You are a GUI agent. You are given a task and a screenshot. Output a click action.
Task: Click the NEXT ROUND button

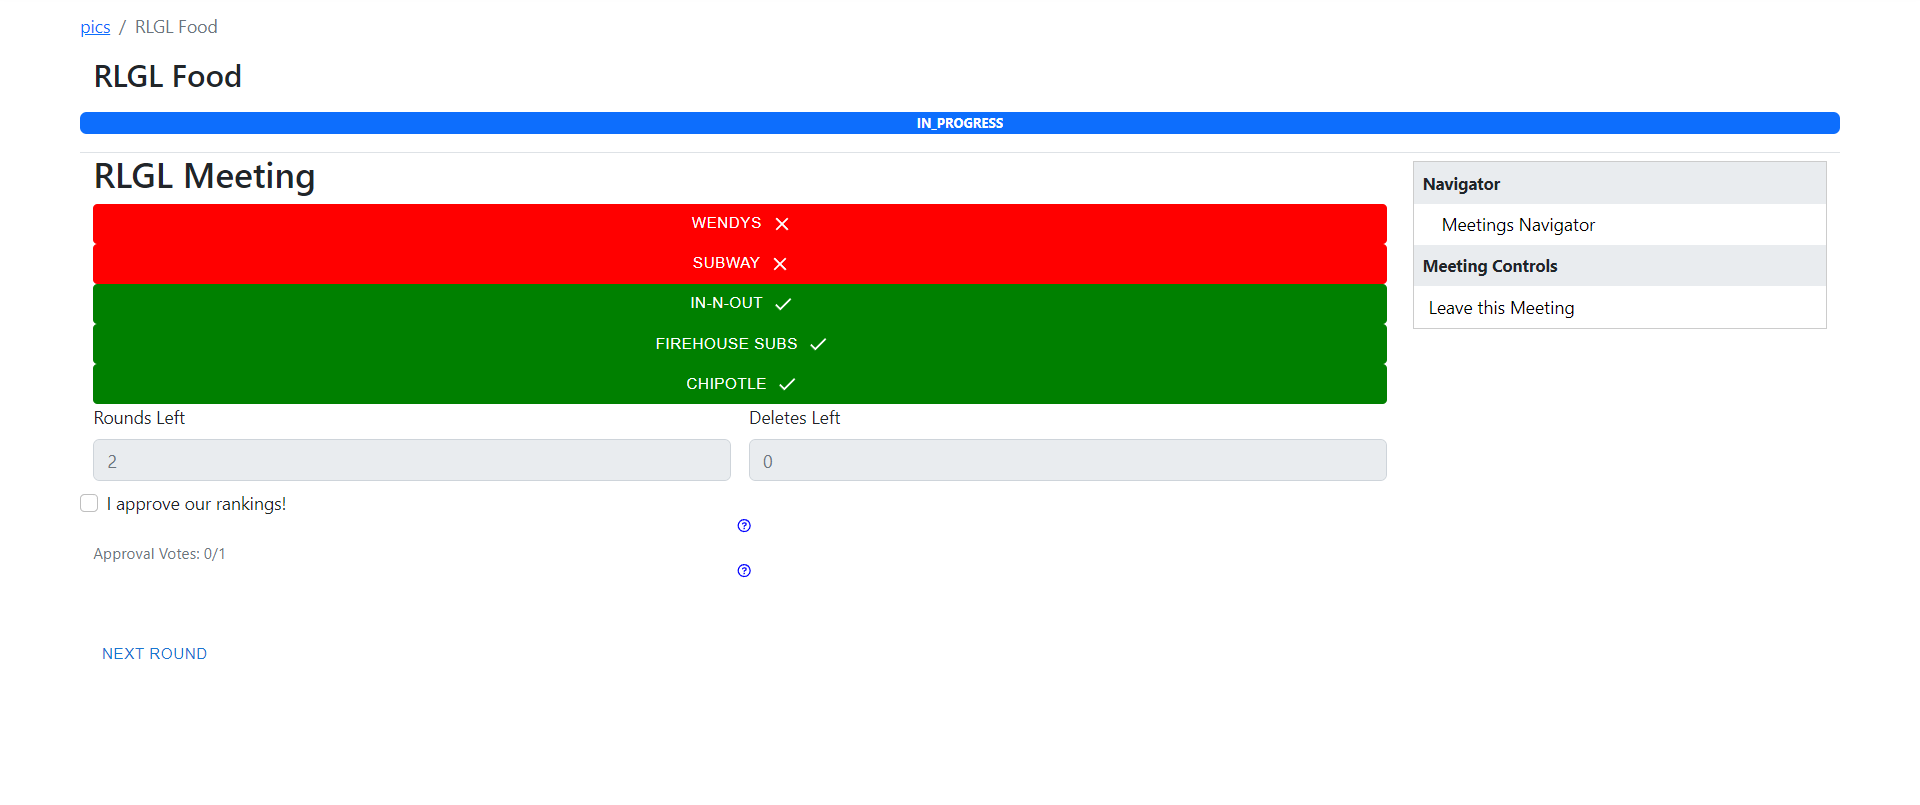pos(154,654)
